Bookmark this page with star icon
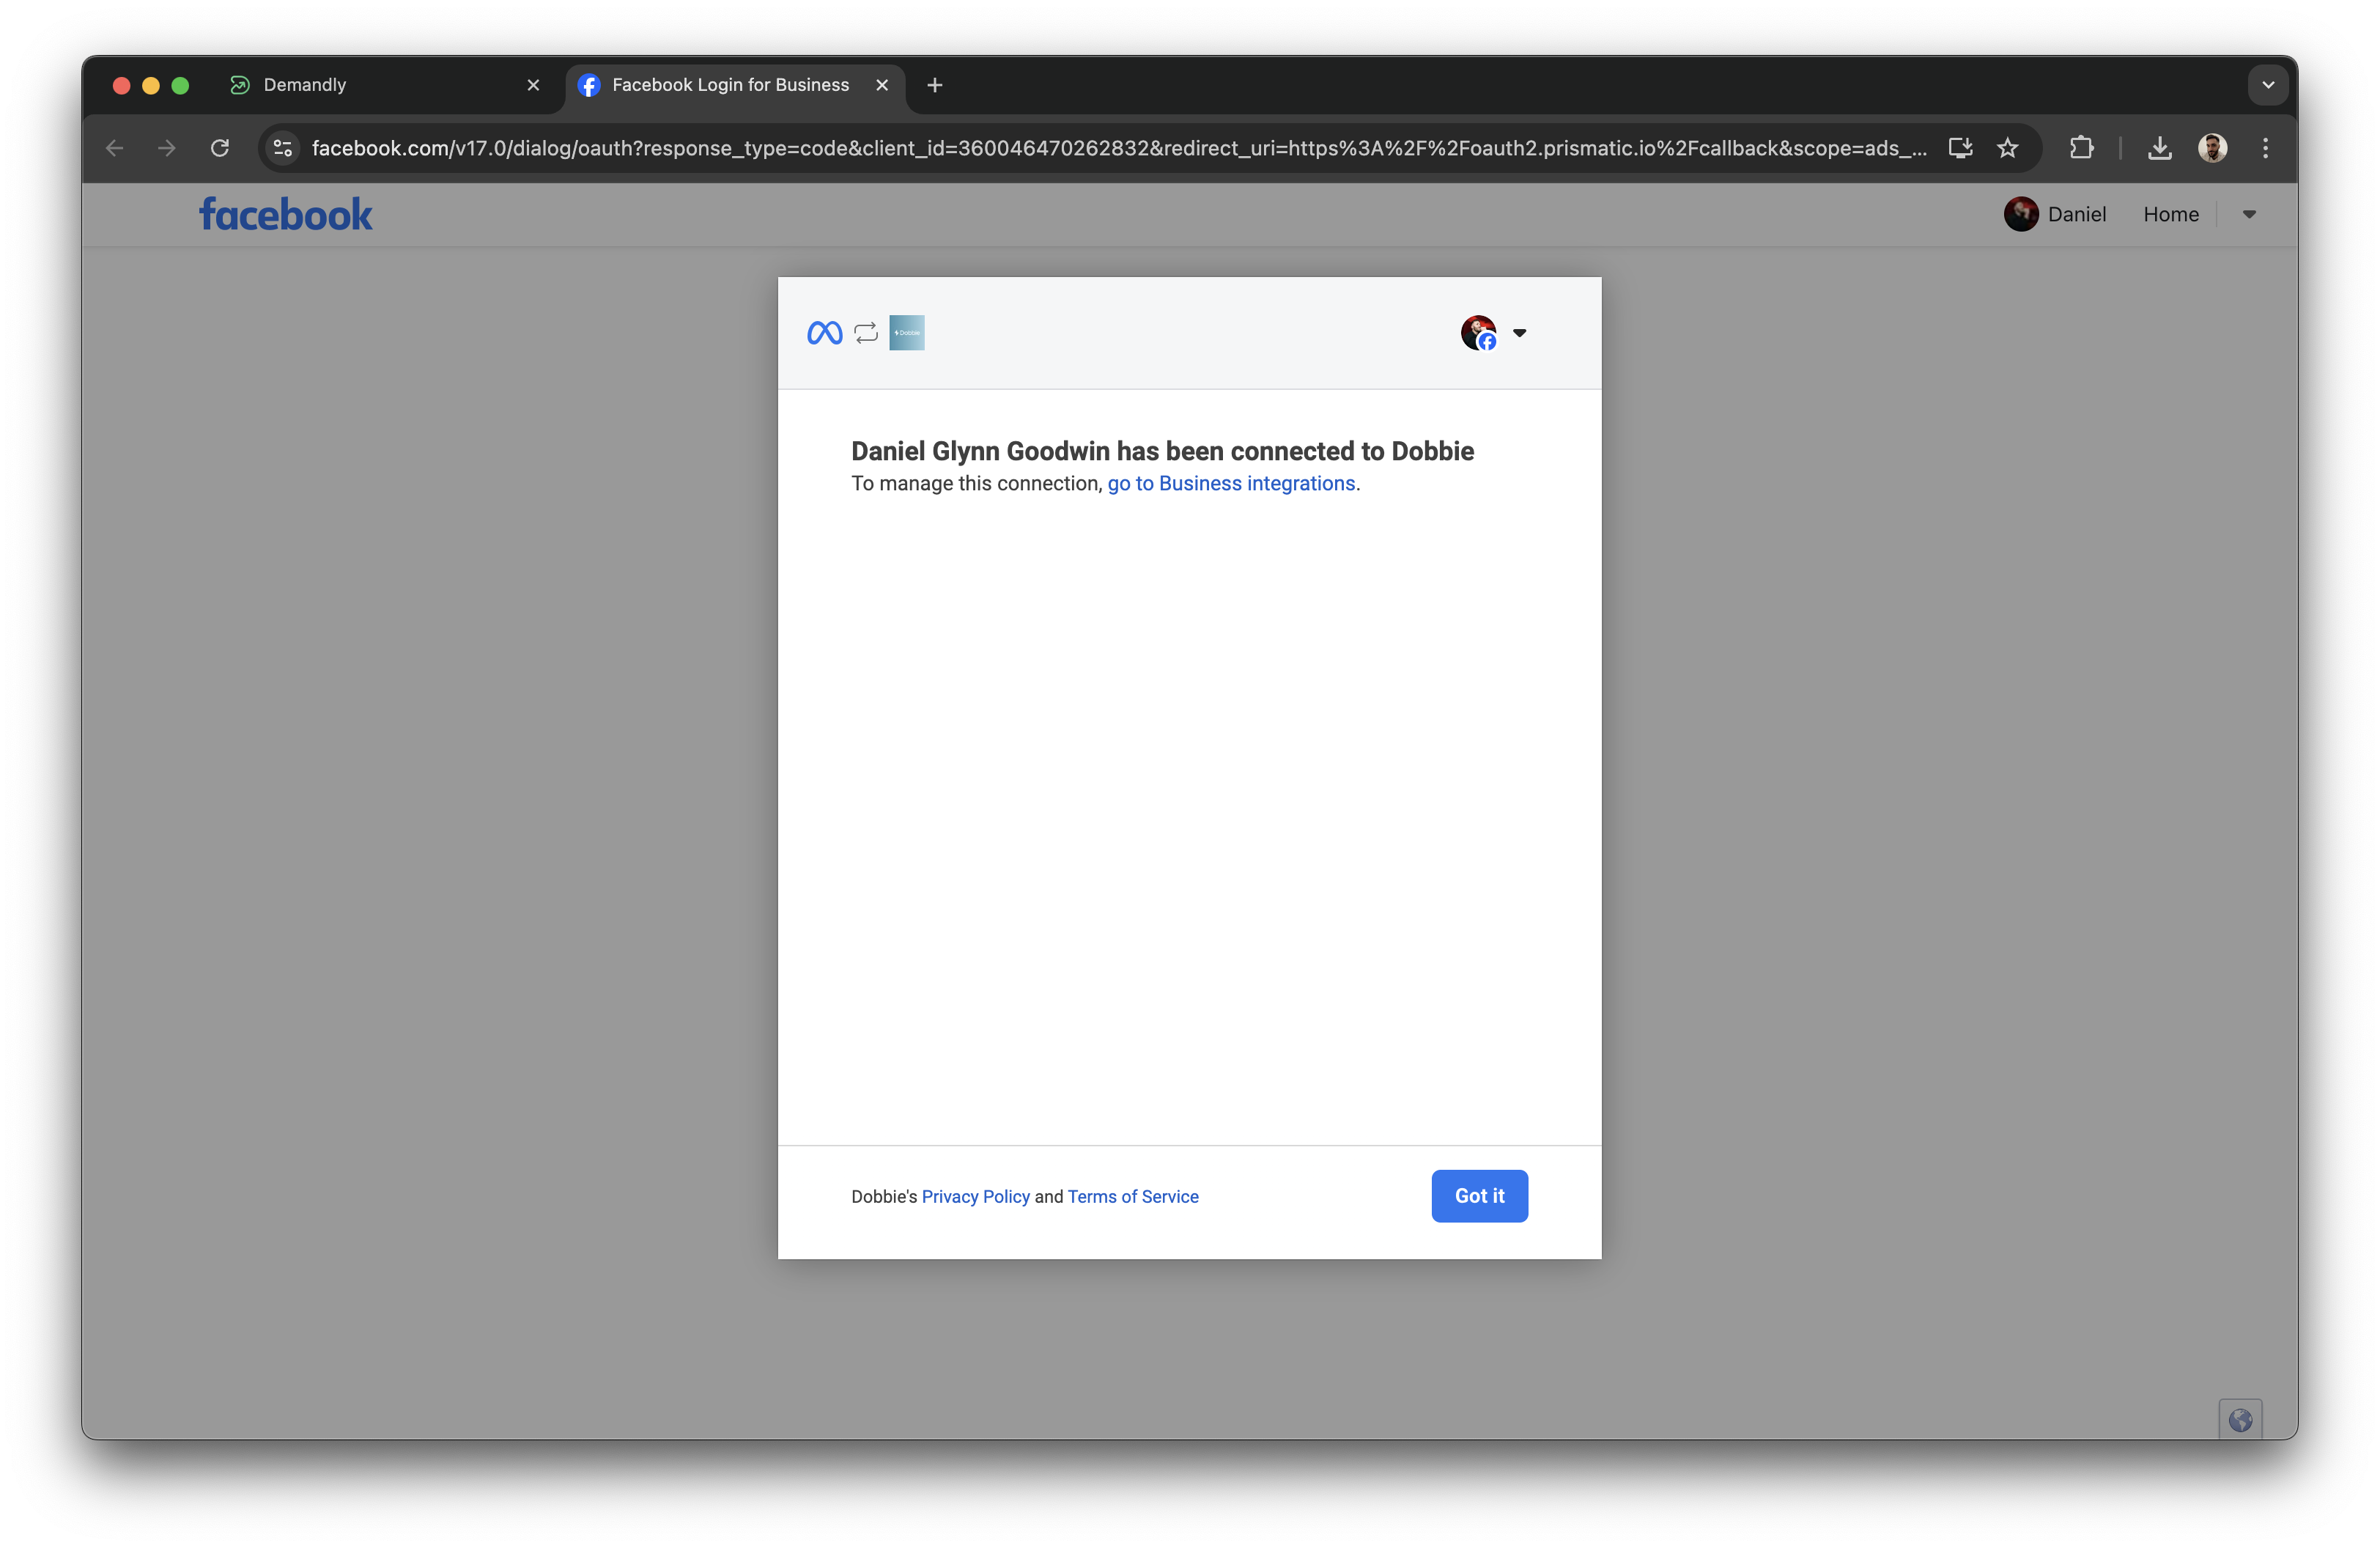The width and height of the screenshot is (2380, 1548). click(2007, 148)
